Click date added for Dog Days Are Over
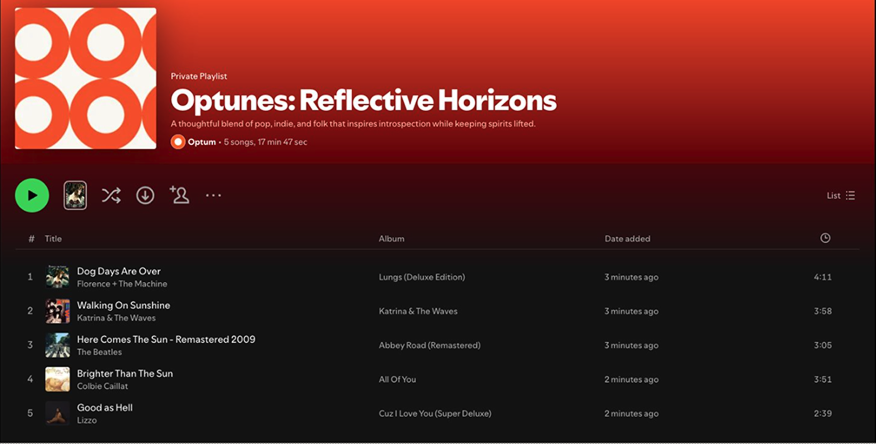The width and height of the screenshot is (876, 444). (631, 277)
